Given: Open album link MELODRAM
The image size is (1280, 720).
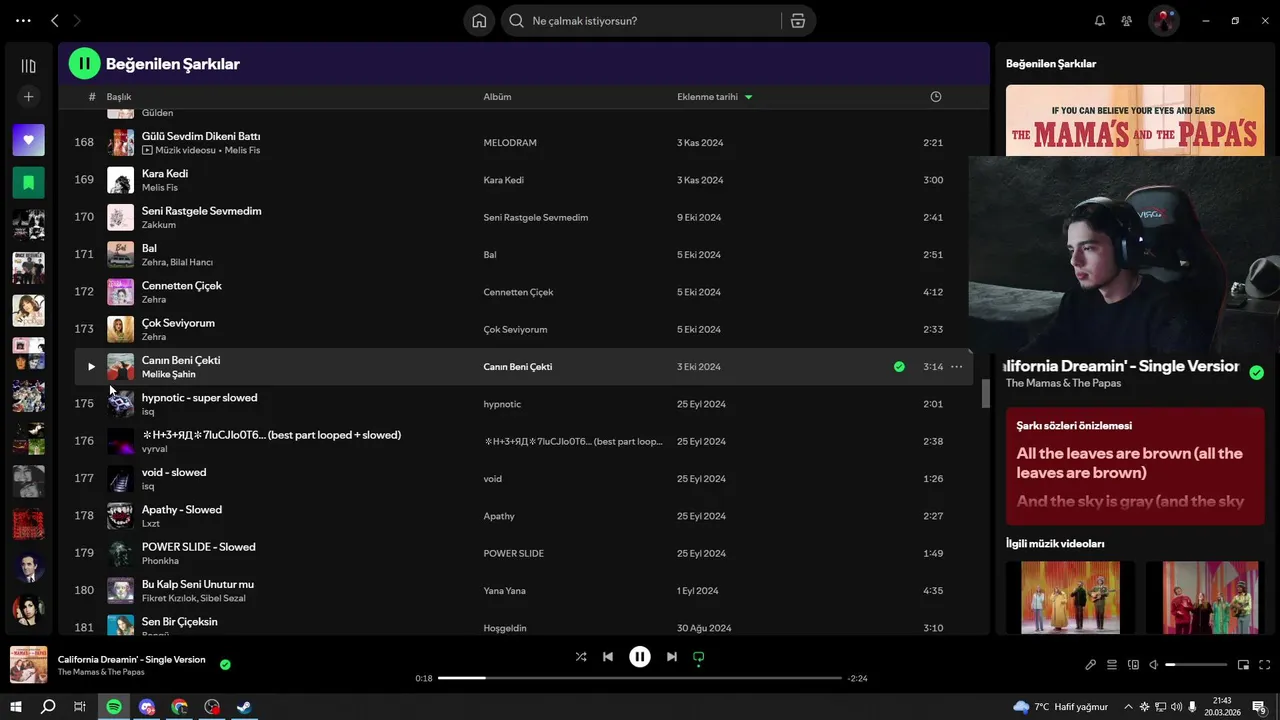Looking at the screenshot, I should pos(510,143).
